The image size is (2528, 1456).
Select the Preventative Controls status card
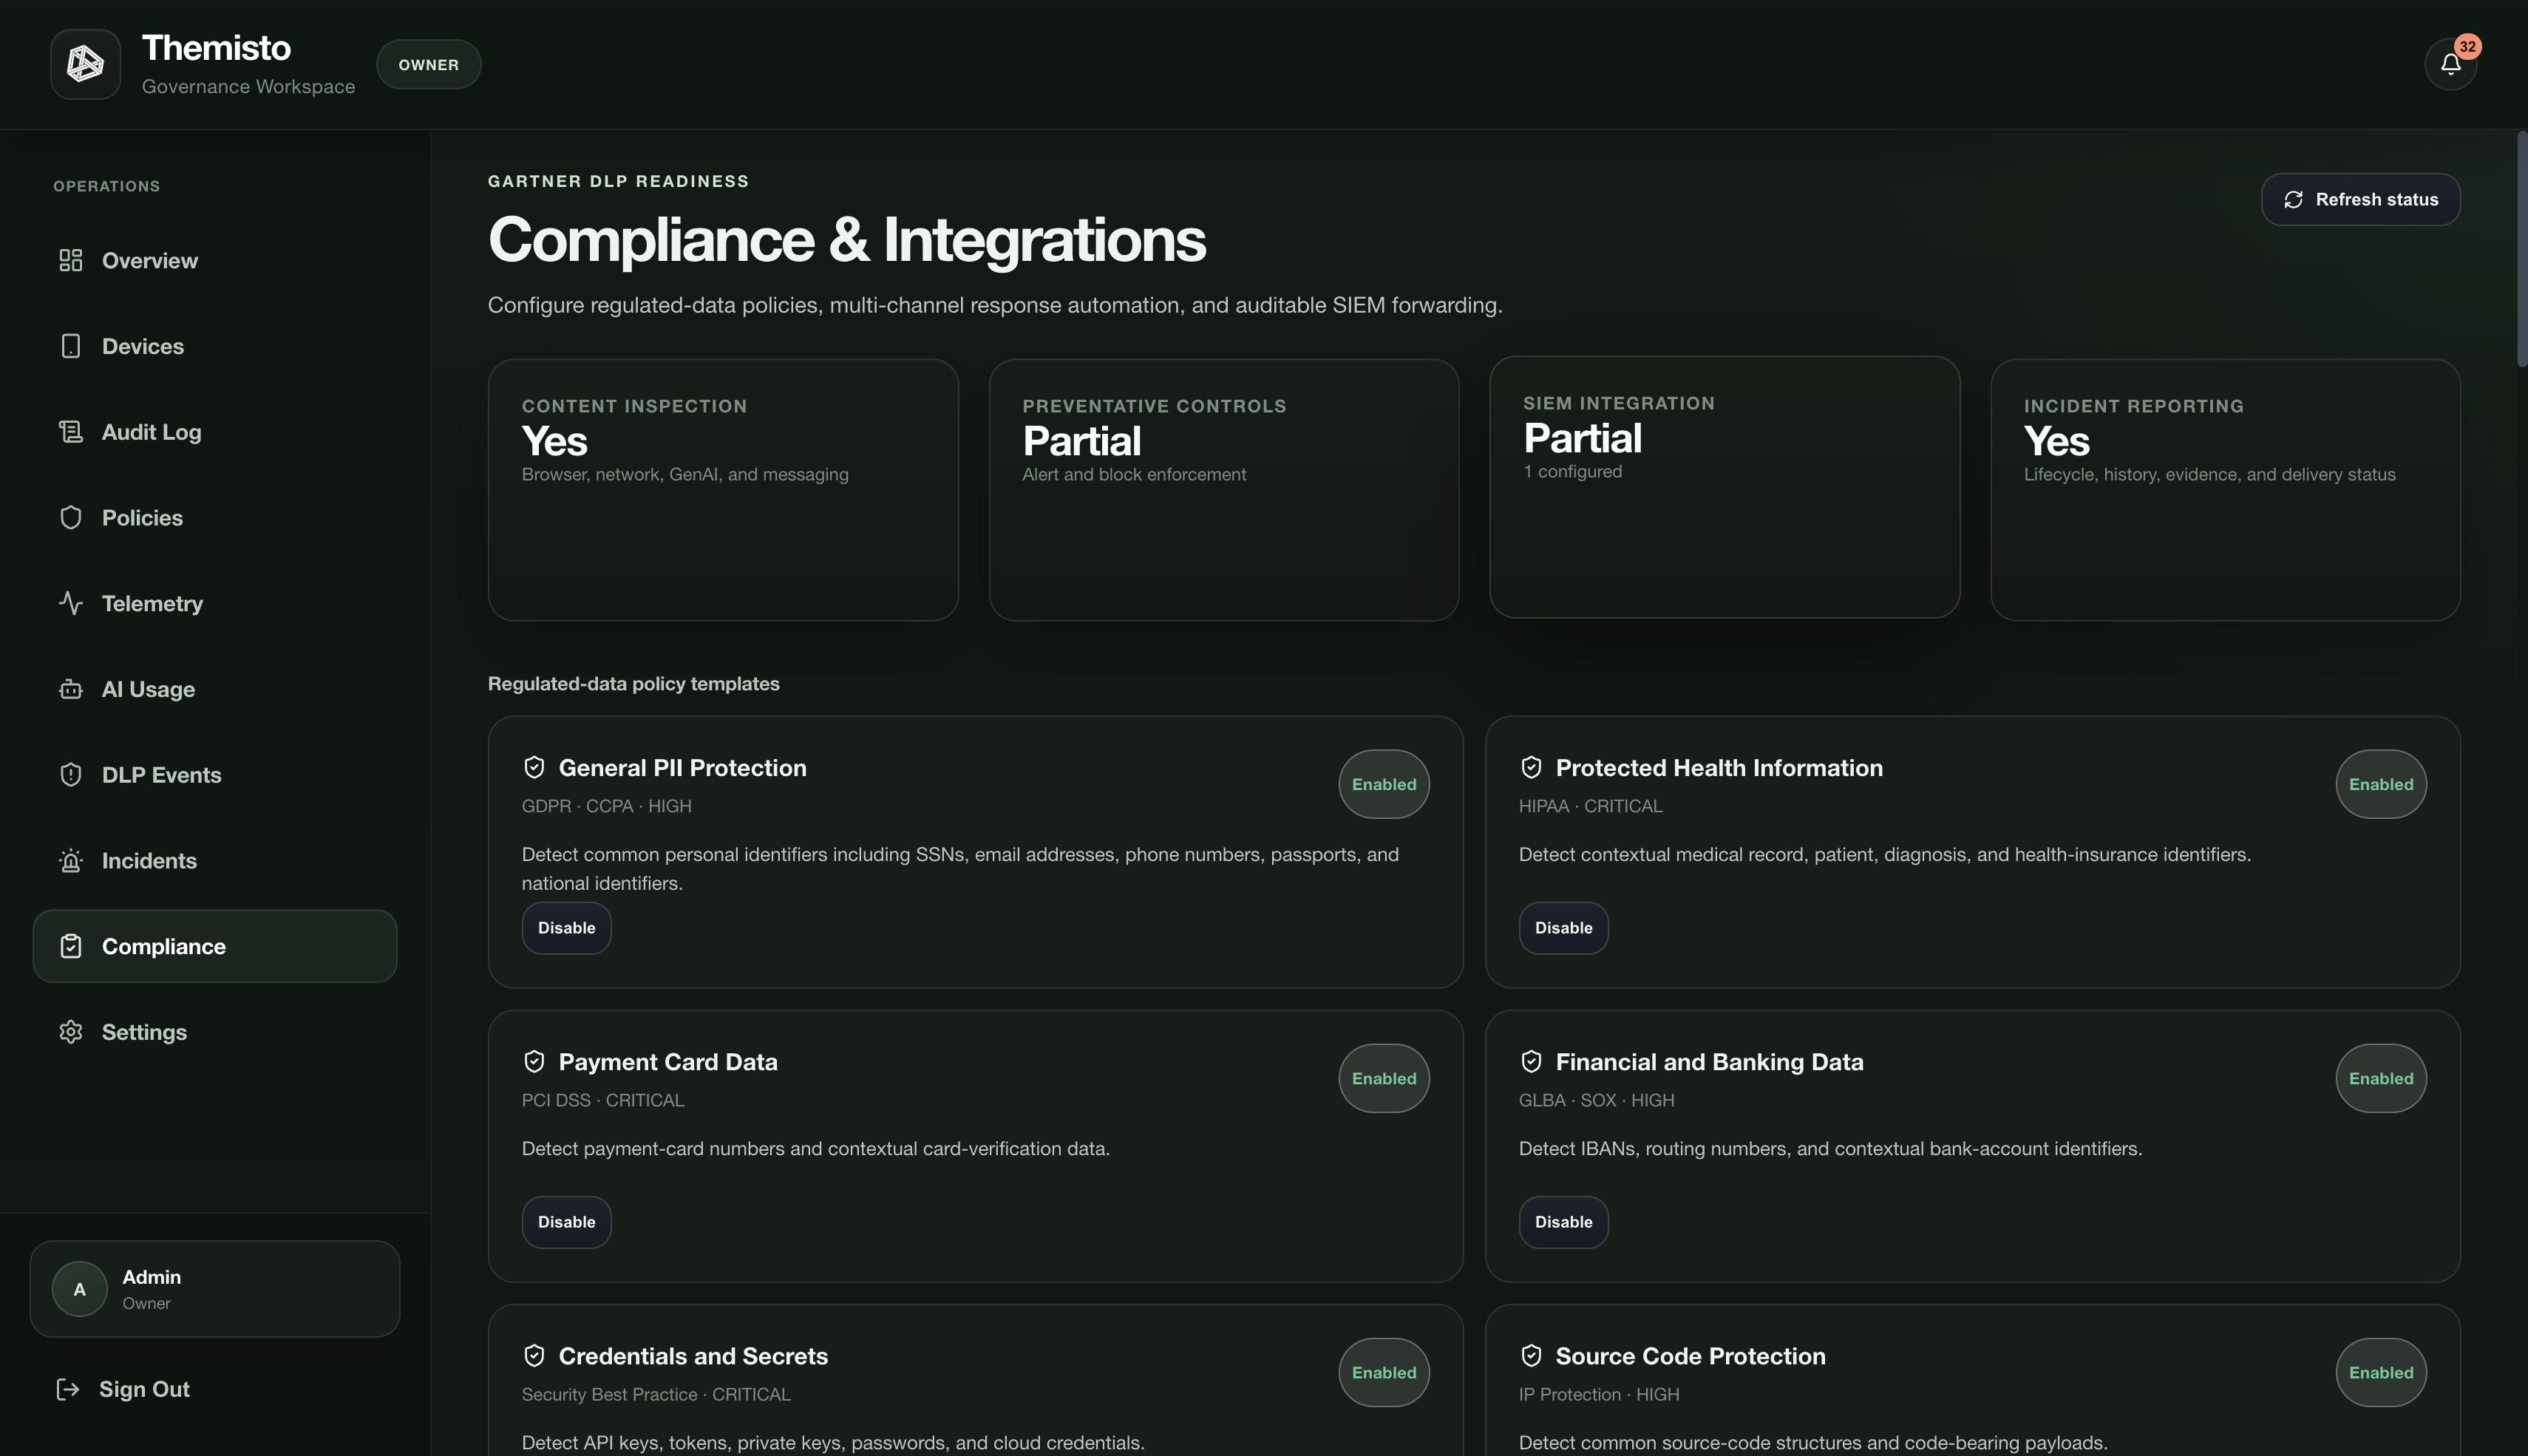pos(1224,490)
